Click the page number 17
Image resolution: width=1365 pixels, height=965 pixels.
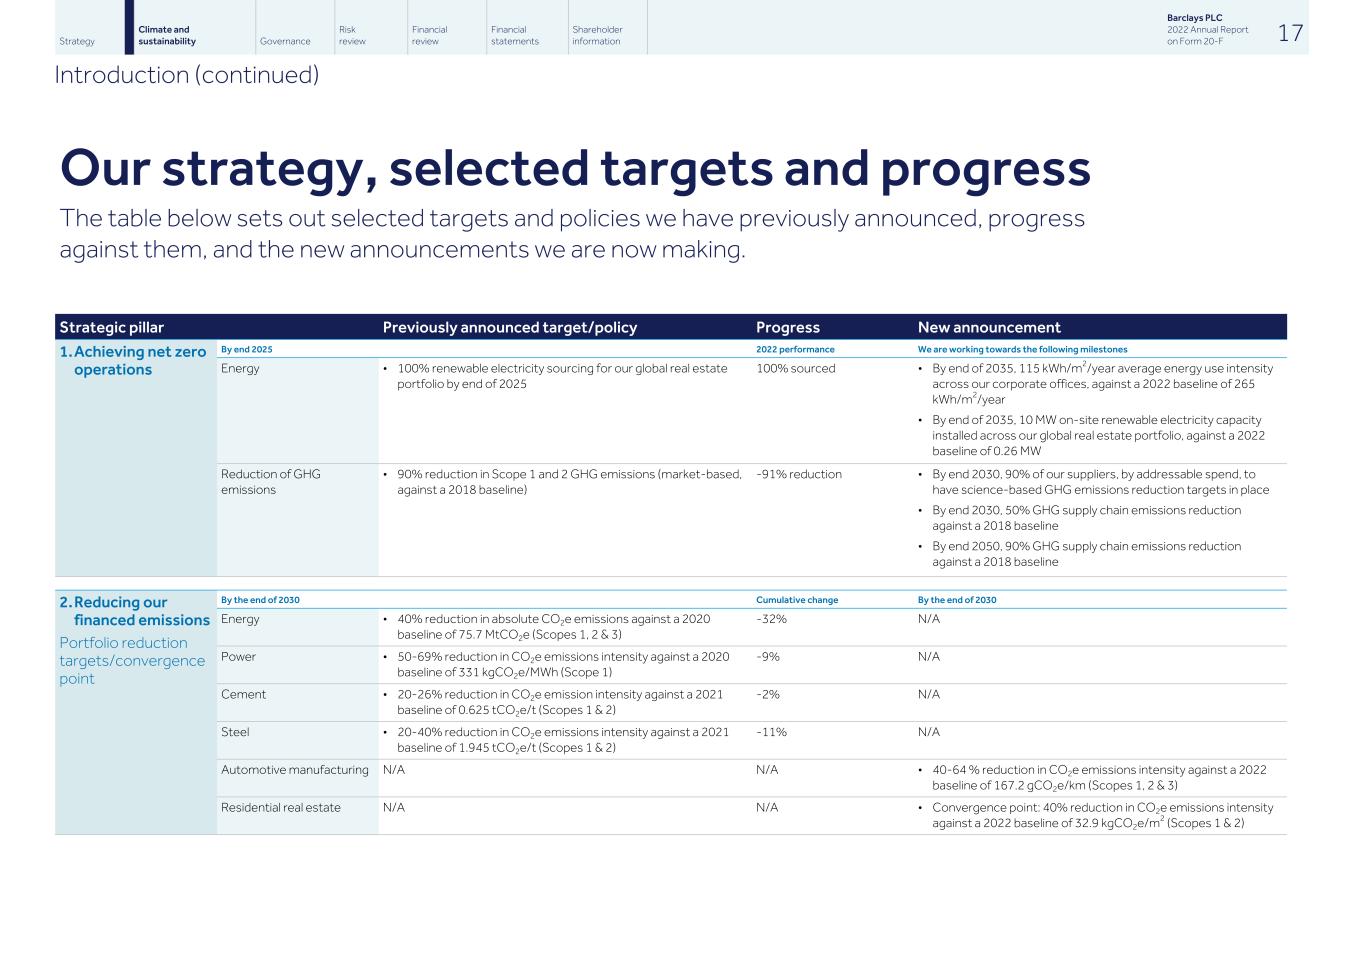(x=1290, y=33)
